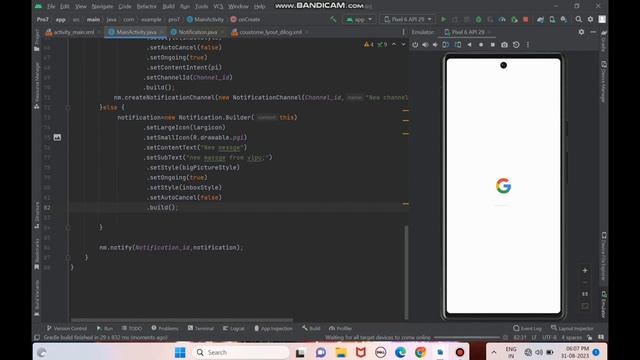Image resolution: width=640 pixels, height=360 pixels.
Task: Click the Windows taskbar Search box
Action: point(241,352)
